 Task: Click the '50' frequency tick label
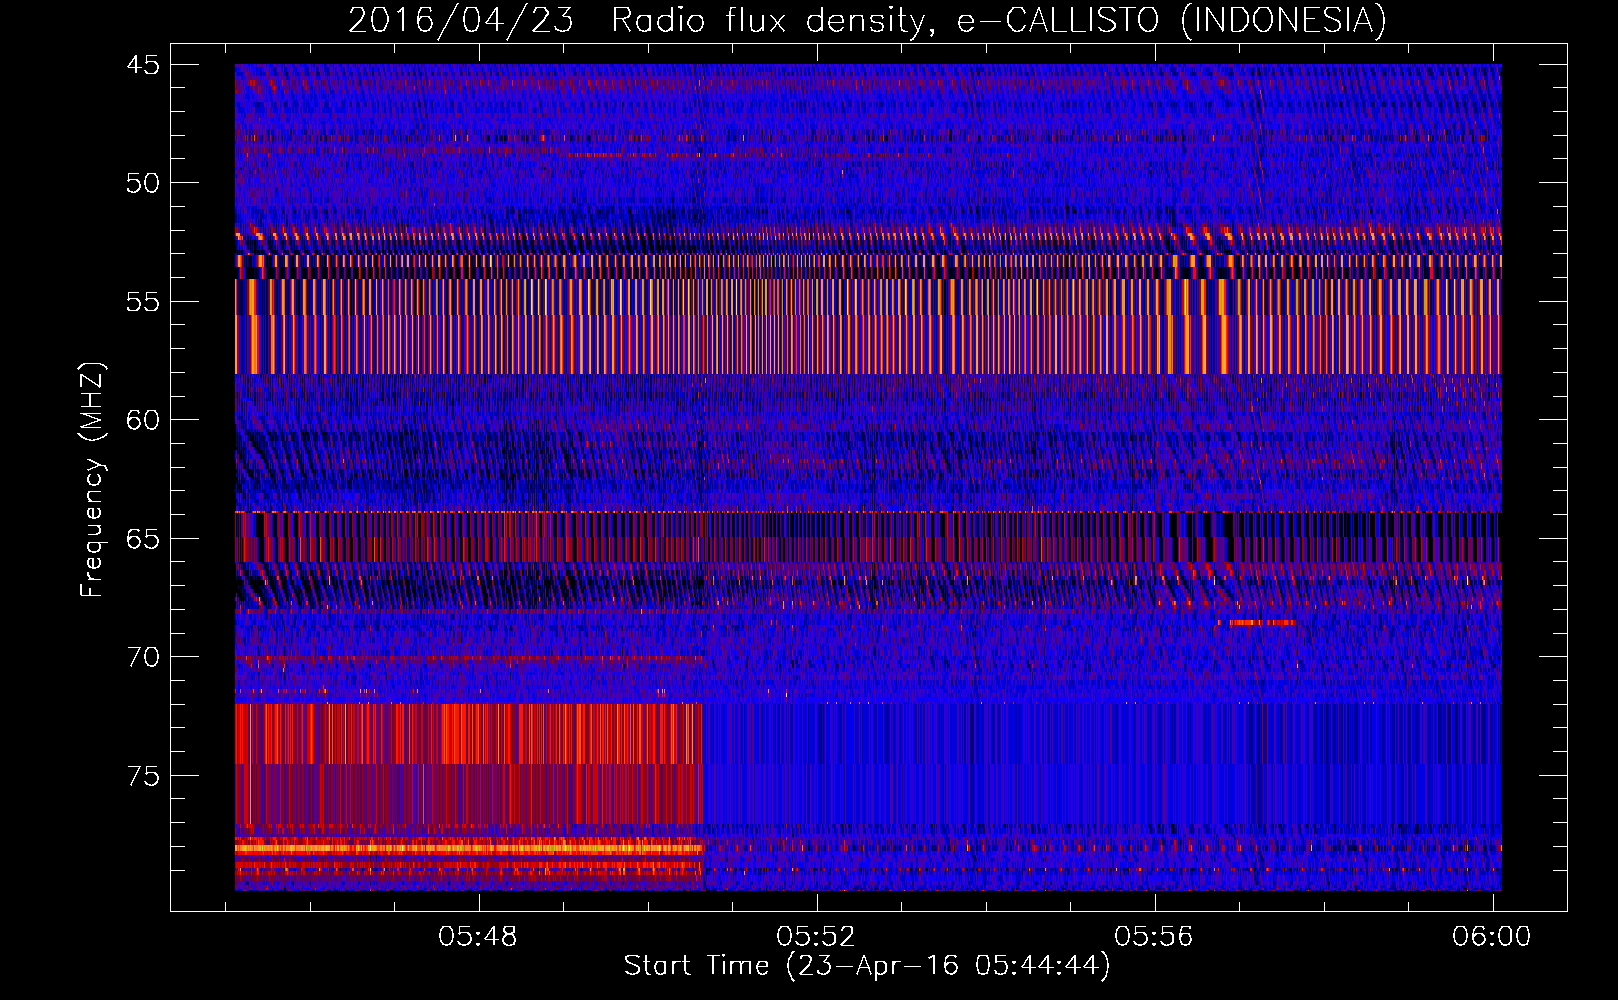143,183
